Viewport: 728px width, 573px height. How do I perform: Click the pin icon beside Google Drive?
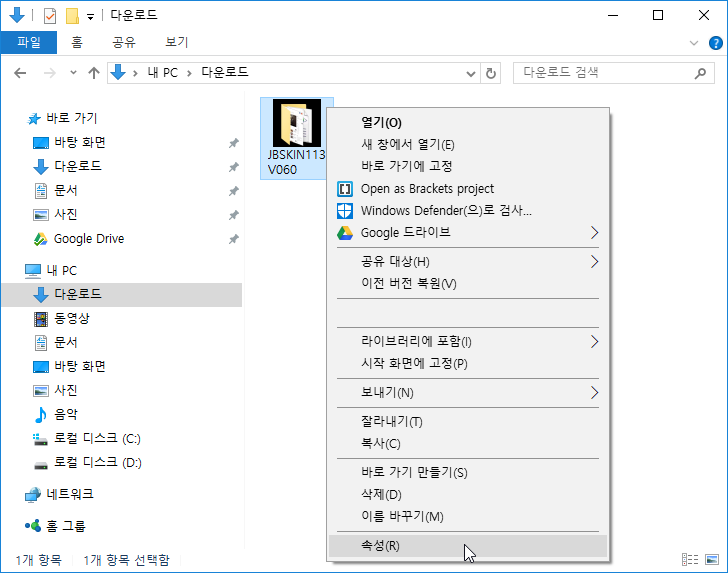pyautogui.click(x=234, y=239)
